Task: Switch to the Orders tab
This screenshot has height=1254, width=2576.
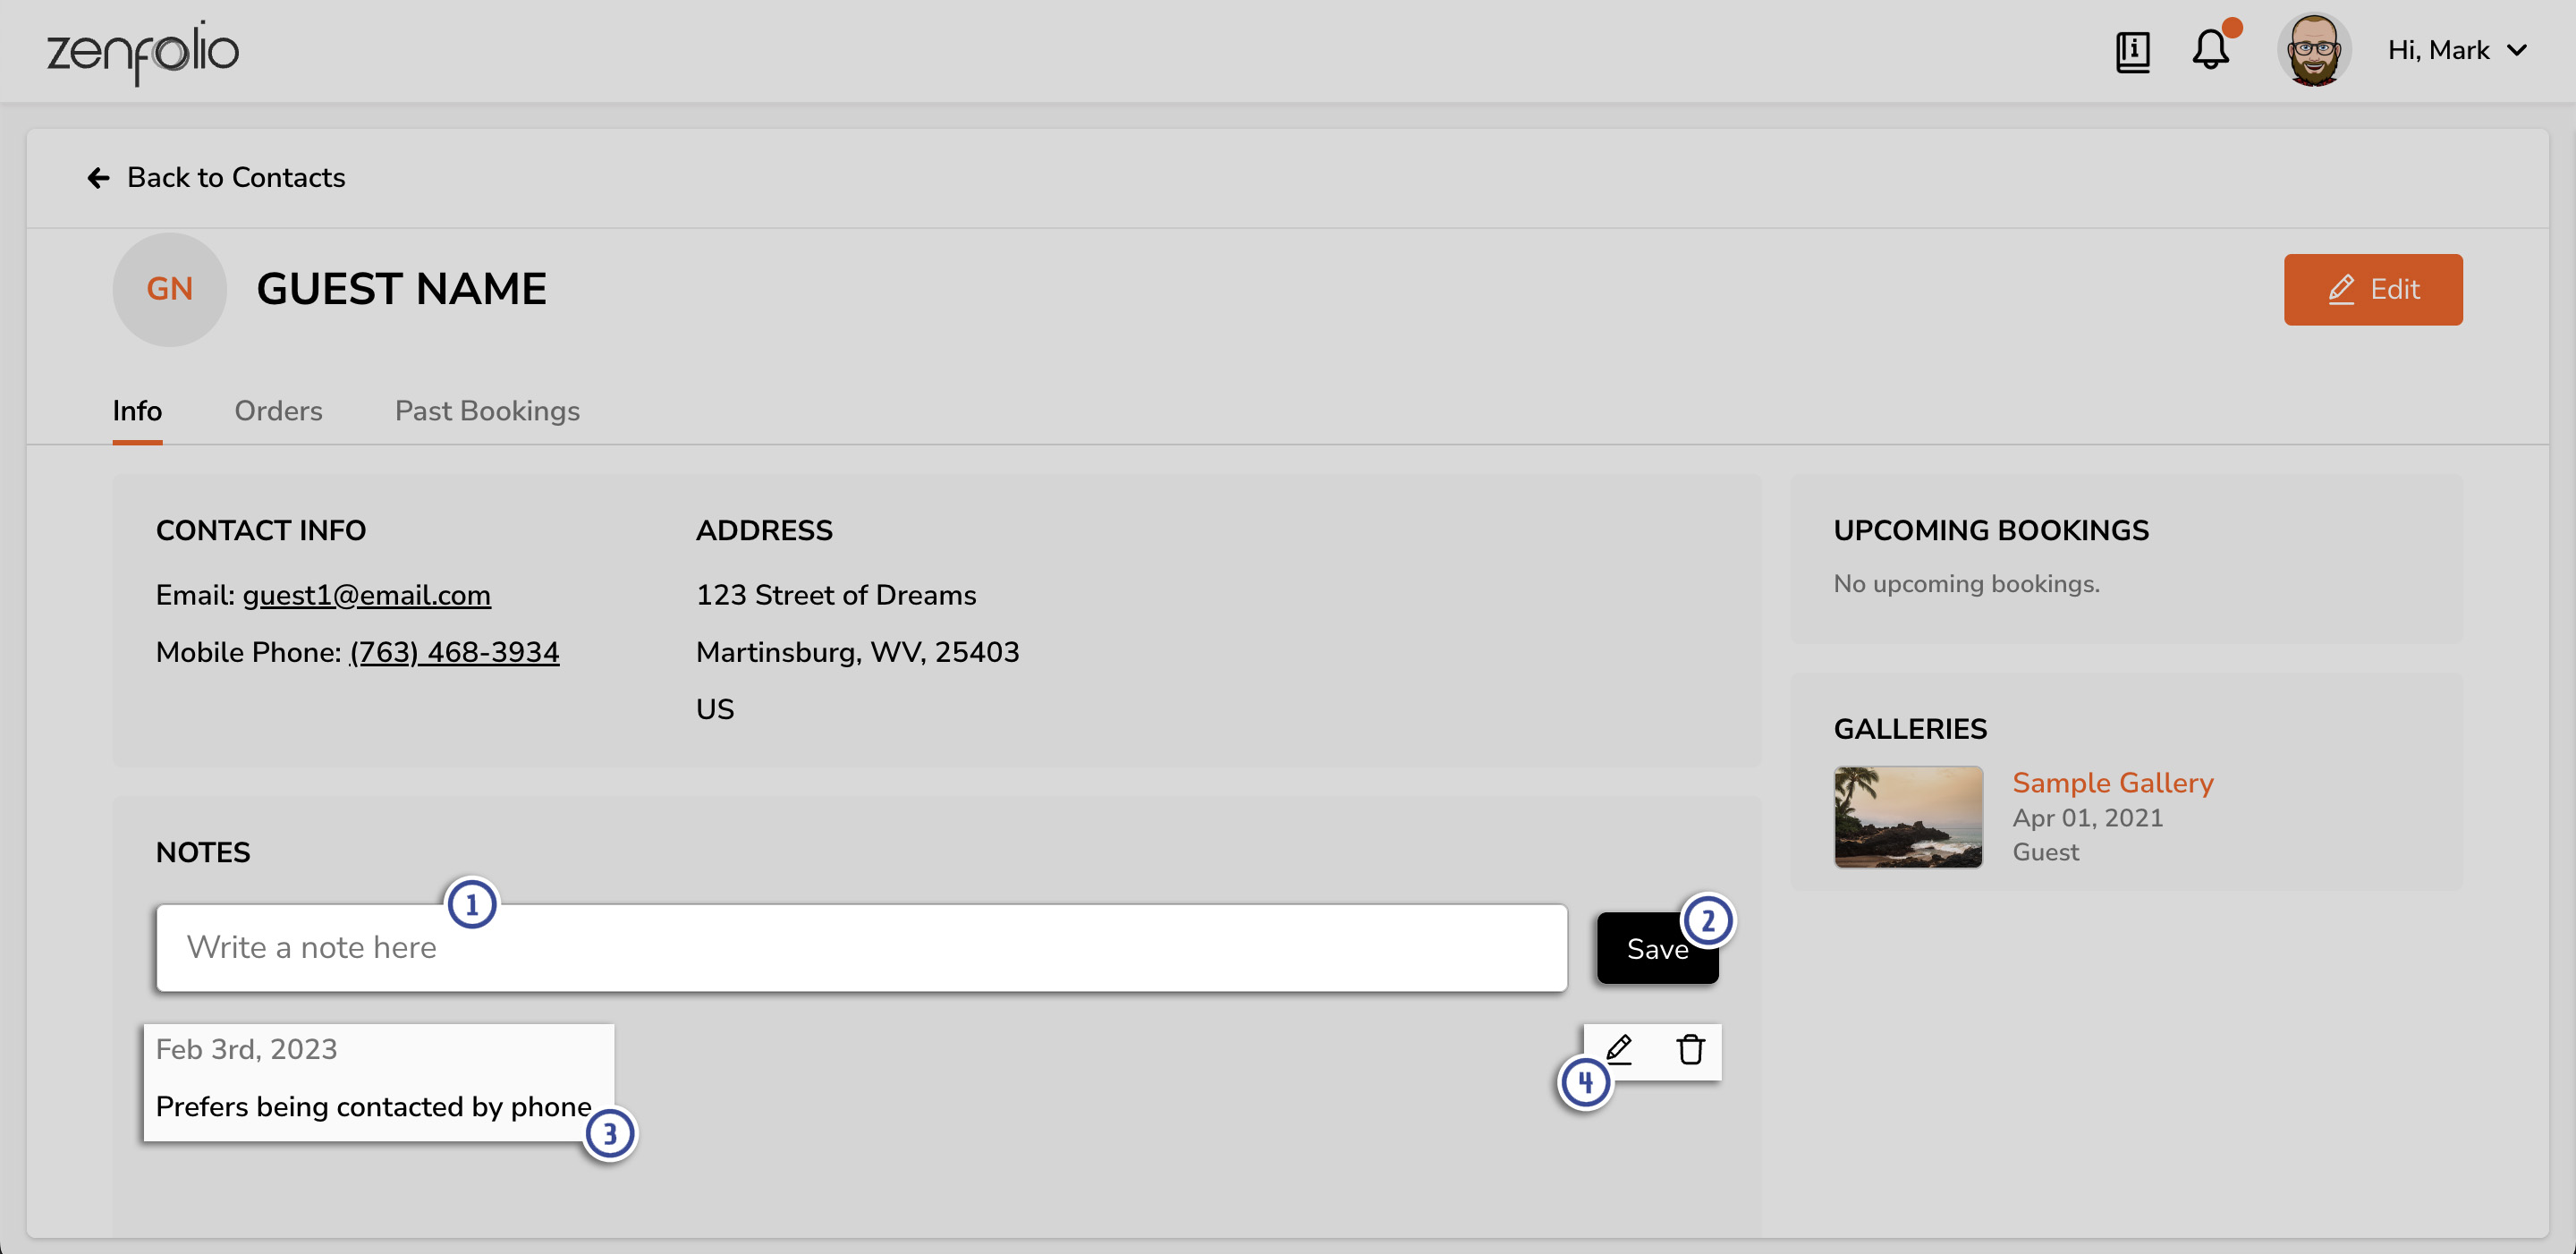Action: point(279,411)
